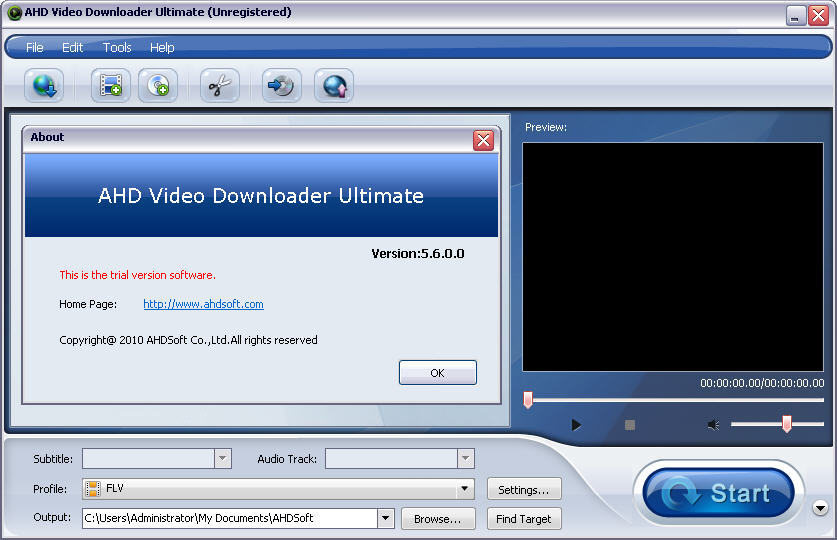Image resolution: width=837 pixels, height=540 pixels.
Task: Open the Edit menu
Action: tap(72, 47)
